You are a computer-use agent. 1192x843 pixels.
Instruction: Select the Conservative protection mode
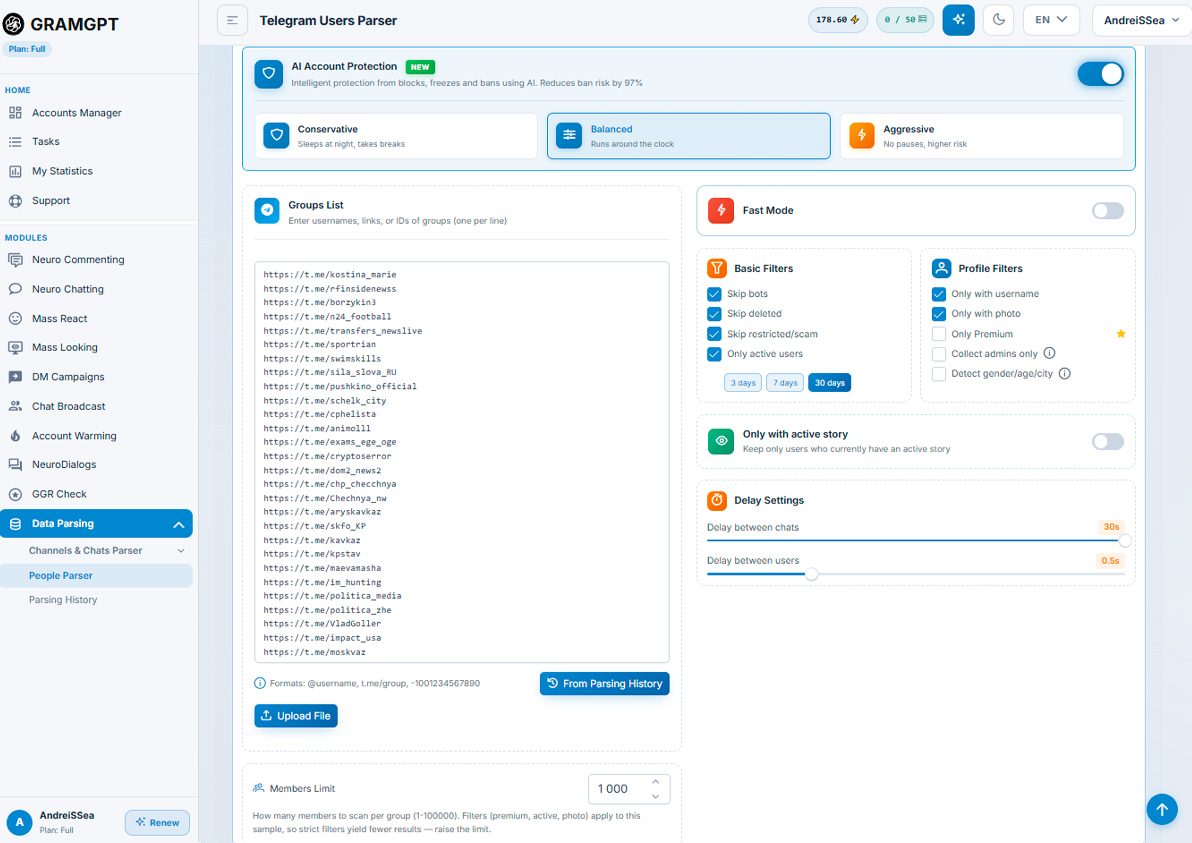pos(396,136)
